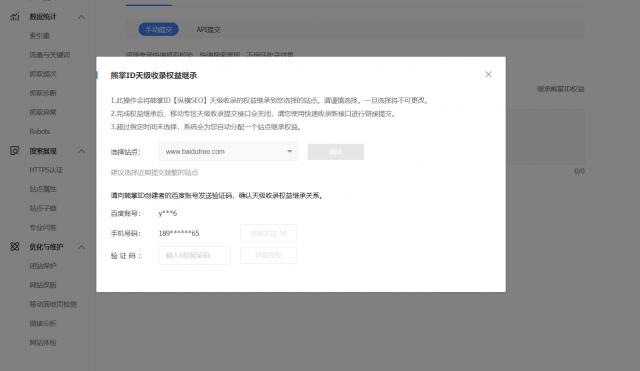The height and width of the screenshot is (371, 640).
Task: Click the 优化与维护 section header text
Action: 46,247
